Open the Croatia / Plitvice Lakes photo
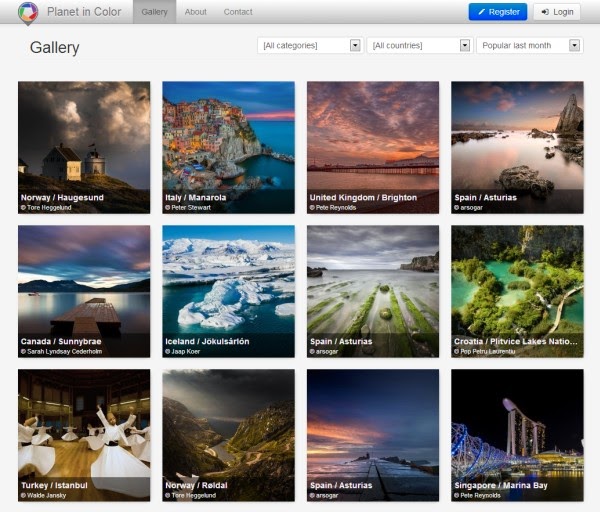 coord(517,291)
